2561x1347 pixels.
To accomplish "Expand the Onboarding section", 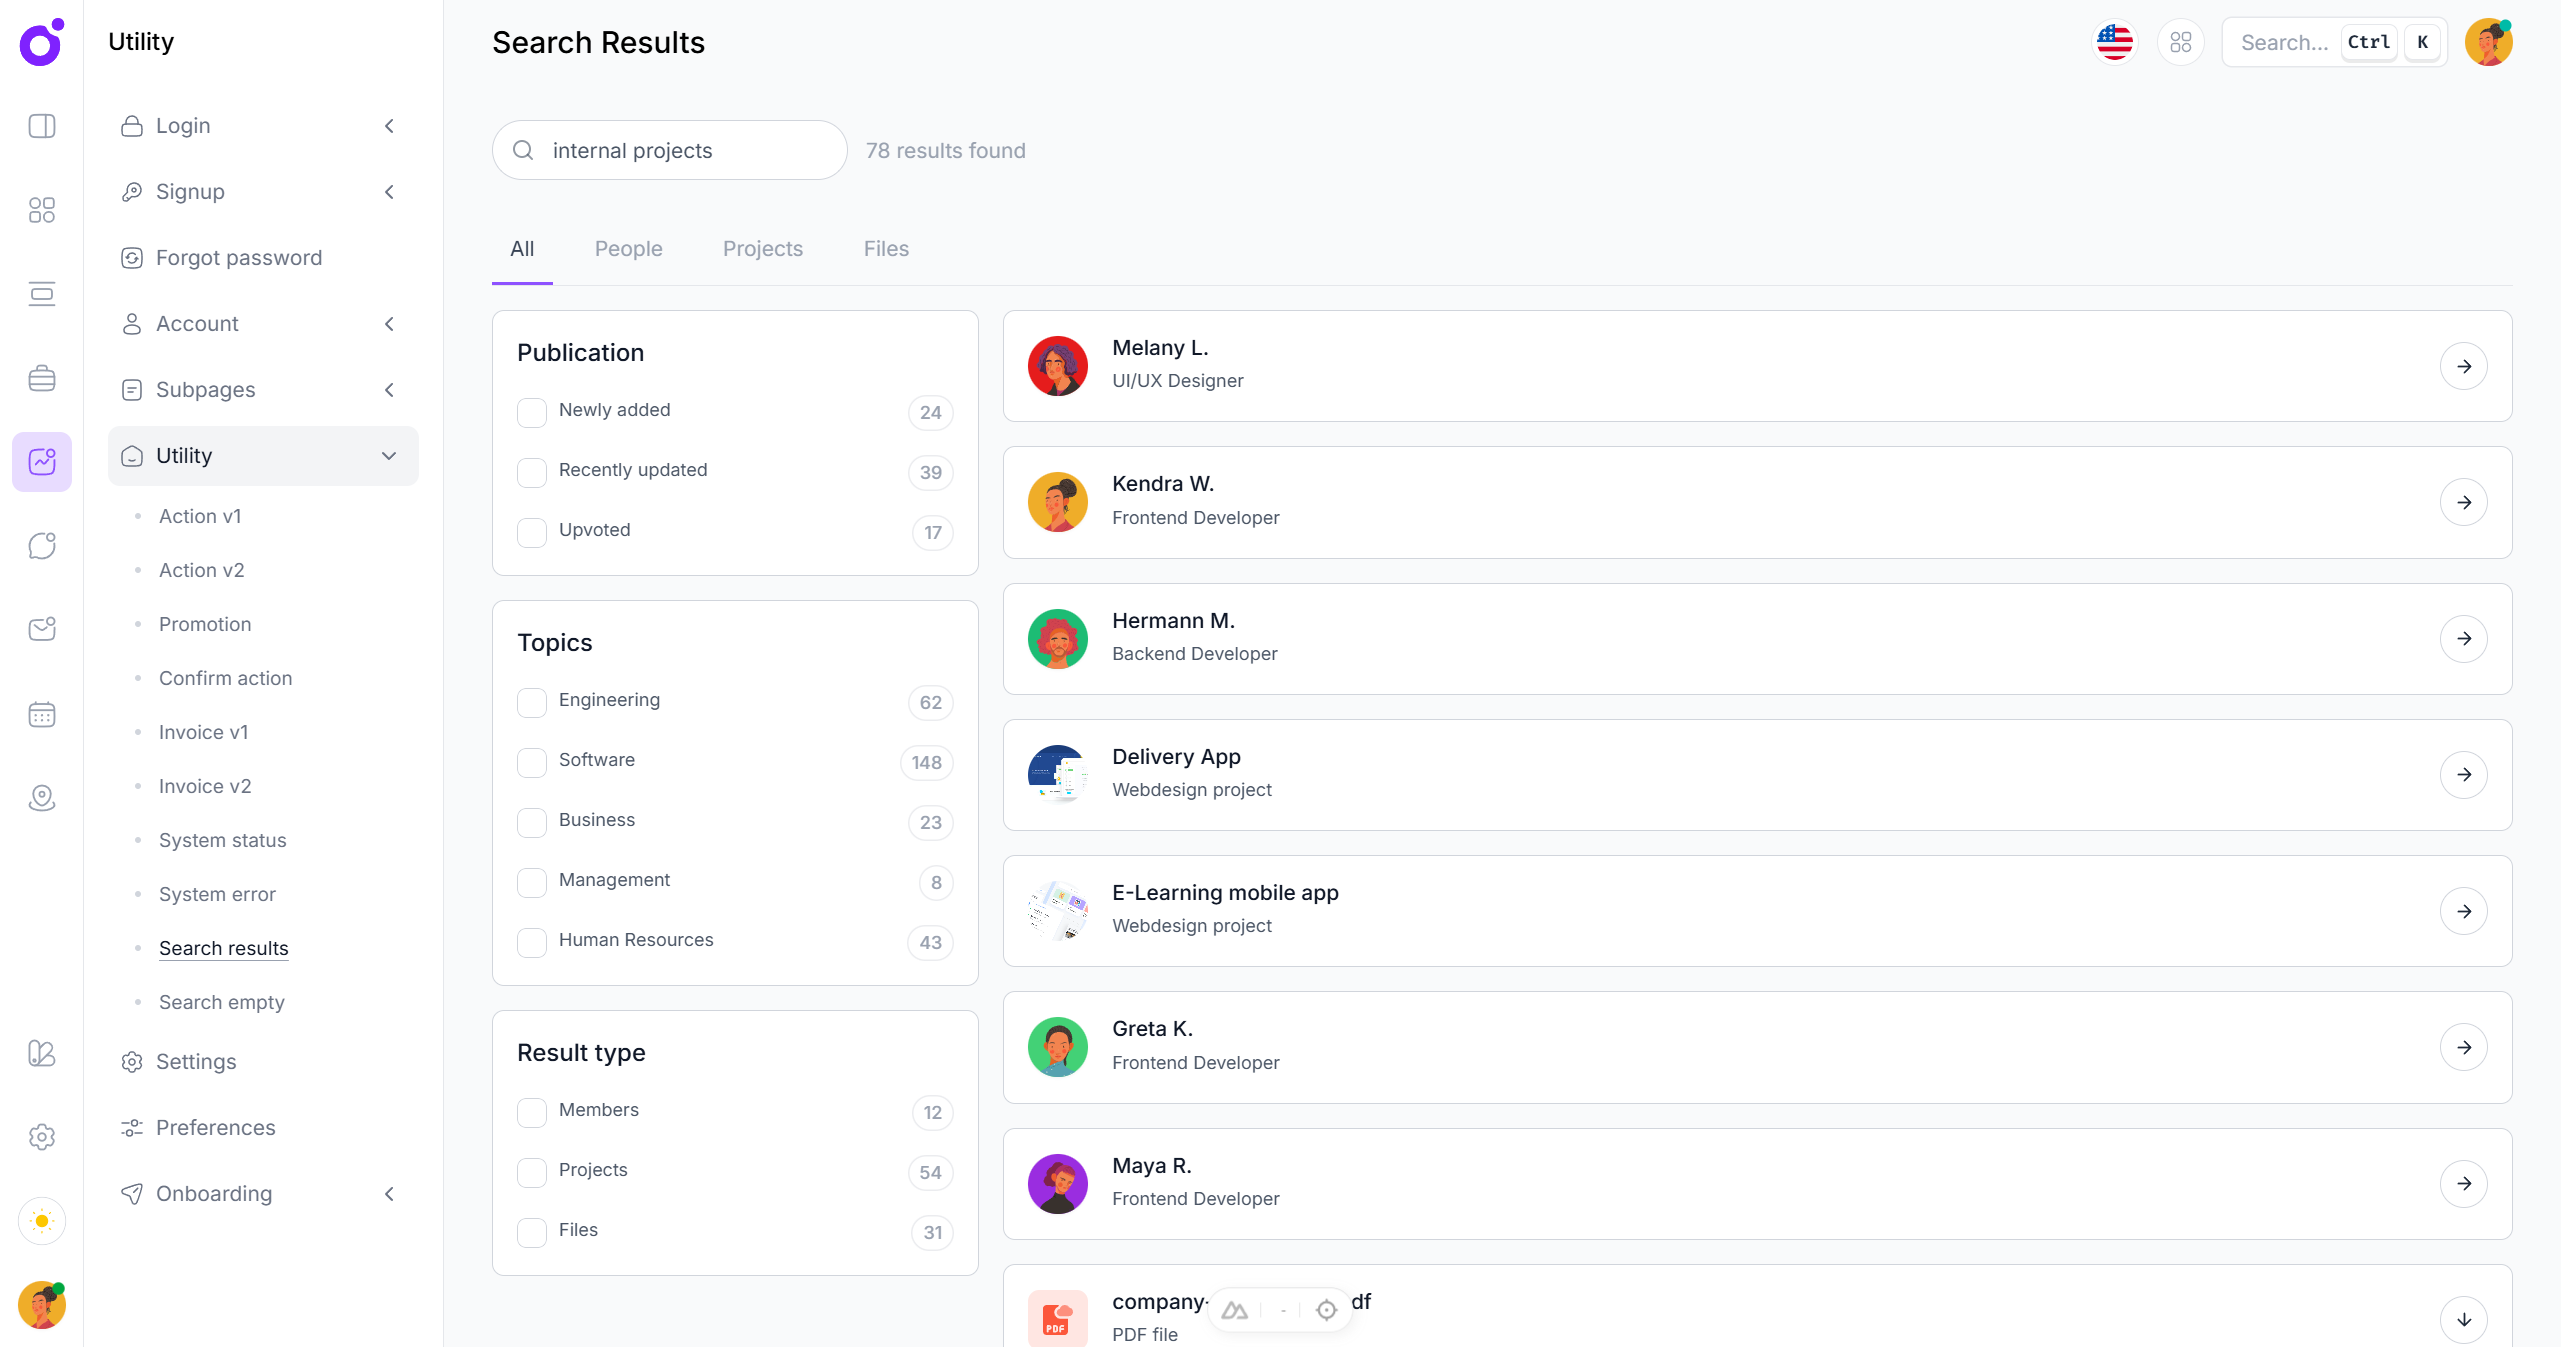I will (x=389, y=1194).
